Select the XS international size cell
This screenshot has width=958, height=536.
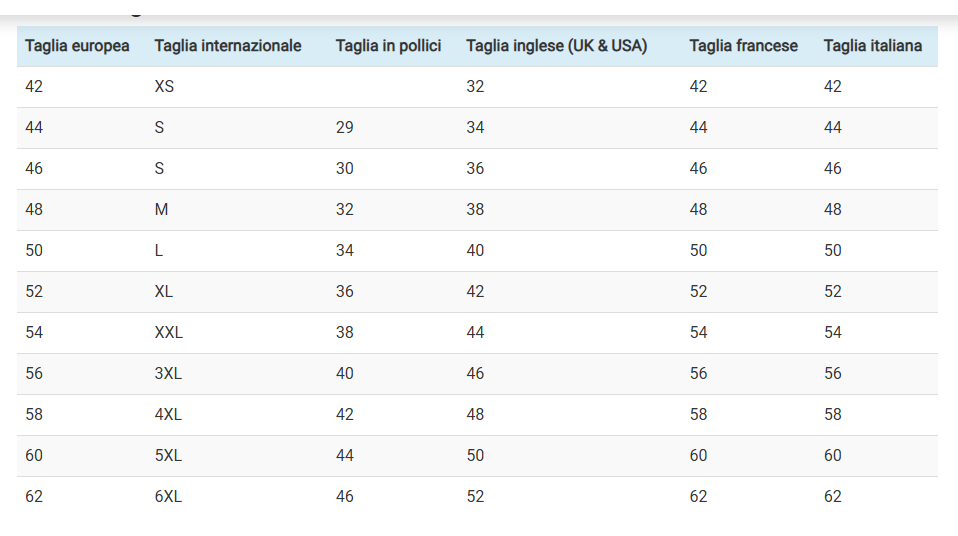[x=164, y=86]
